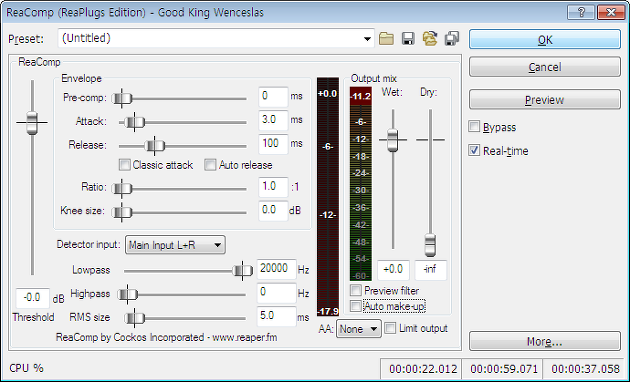The height and width of the screenshot is (382, 630).
Task: Click the Attack value field
Action: pos(273,120)
